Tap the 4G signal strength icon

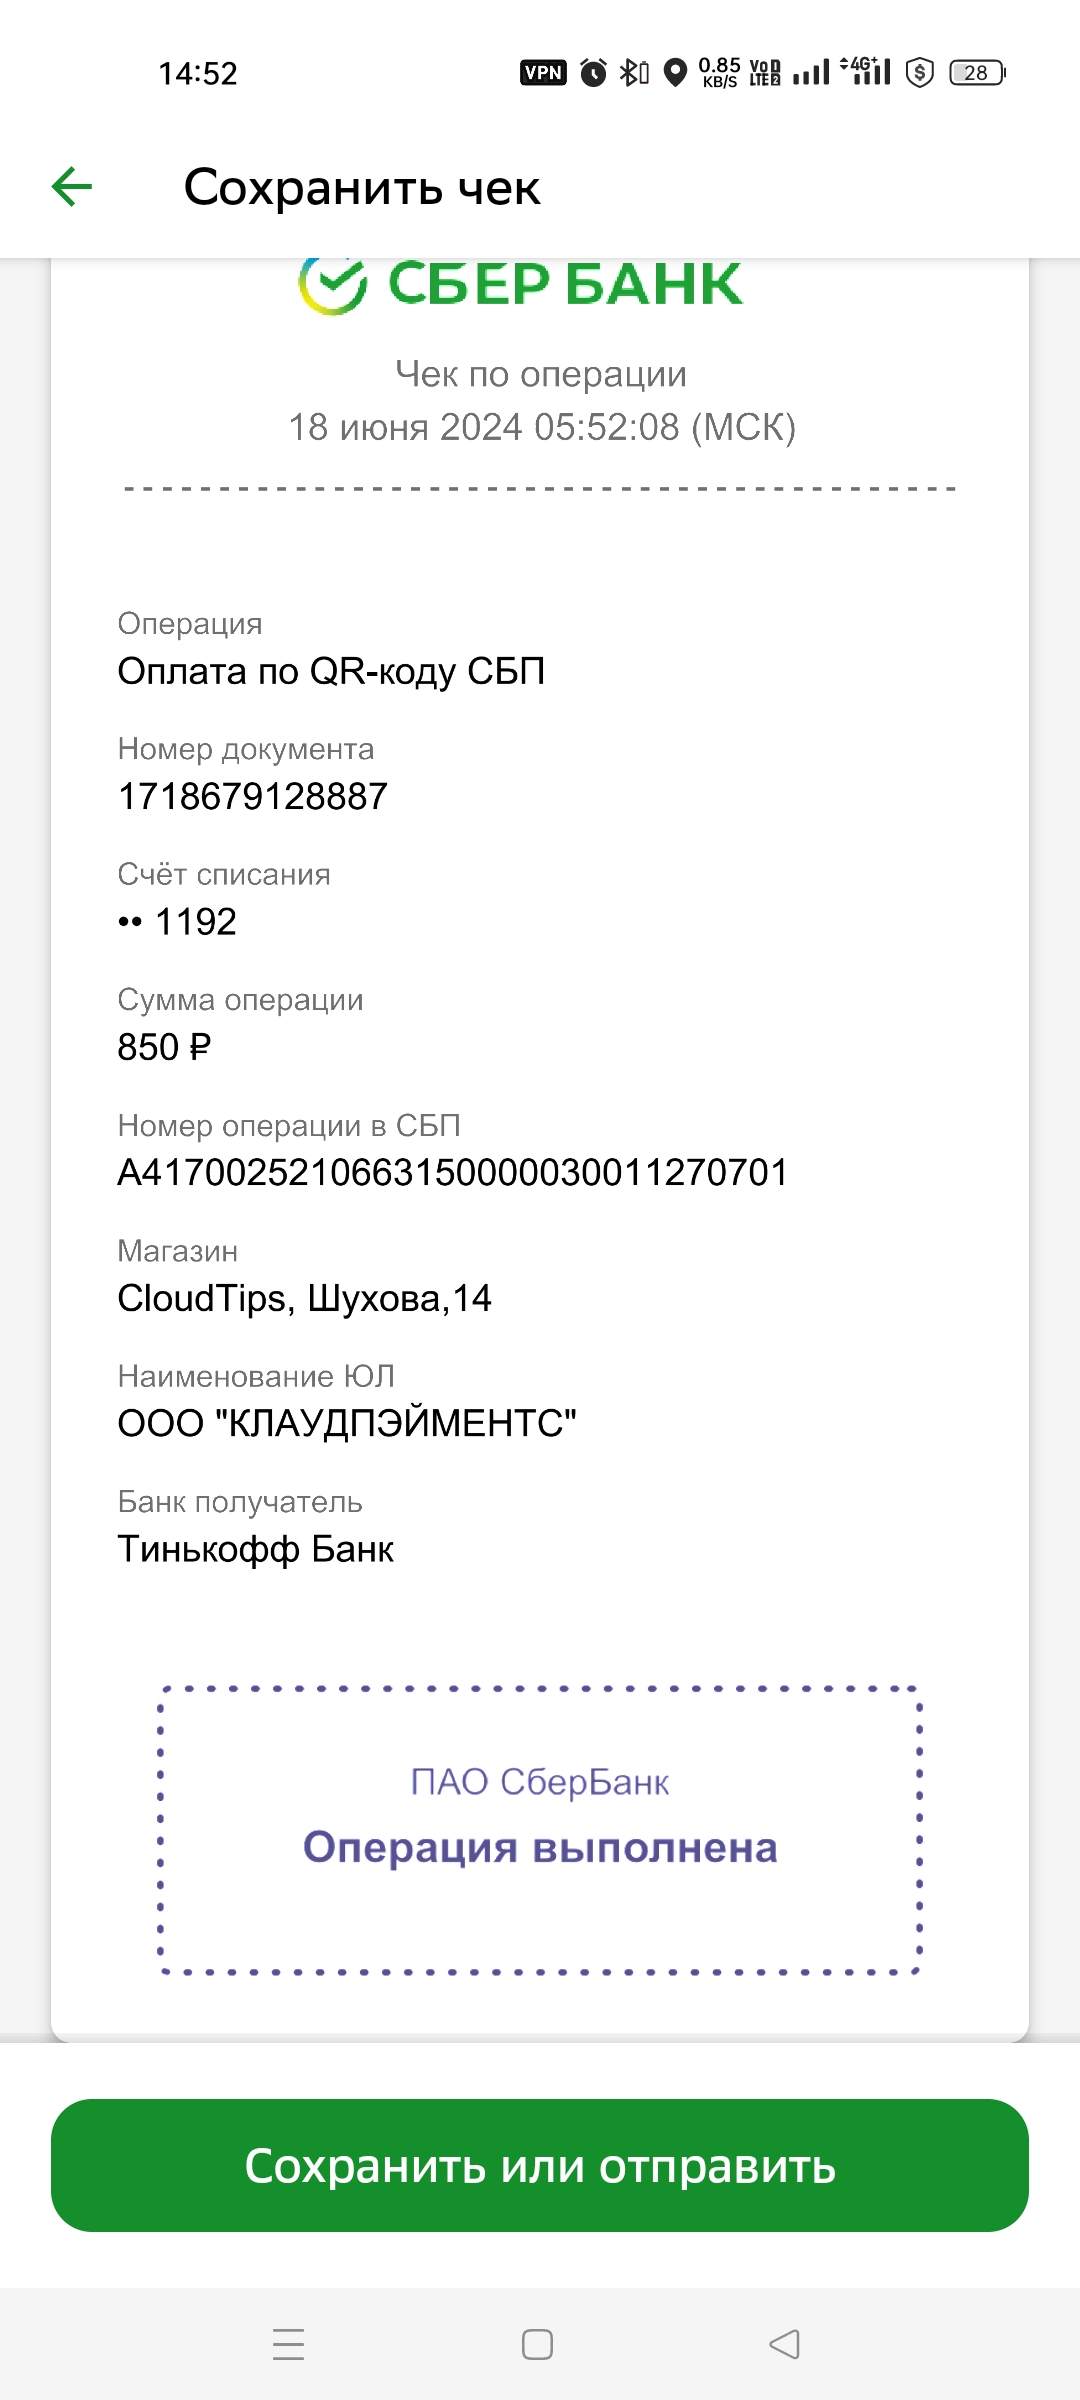(866, 71)
